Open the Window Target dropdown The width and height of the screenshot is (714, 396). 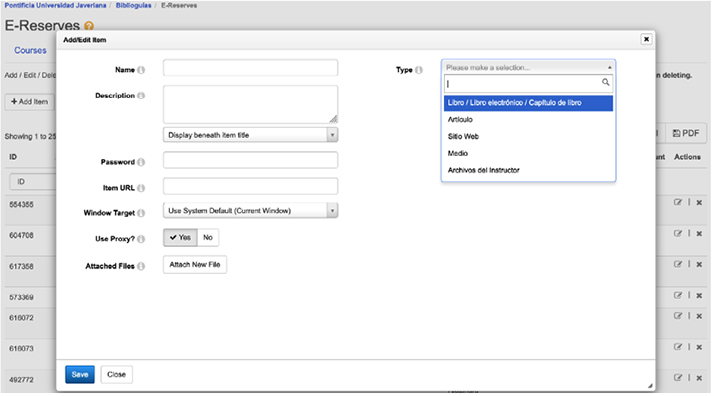pyautogui.click(x=250, y=210)
